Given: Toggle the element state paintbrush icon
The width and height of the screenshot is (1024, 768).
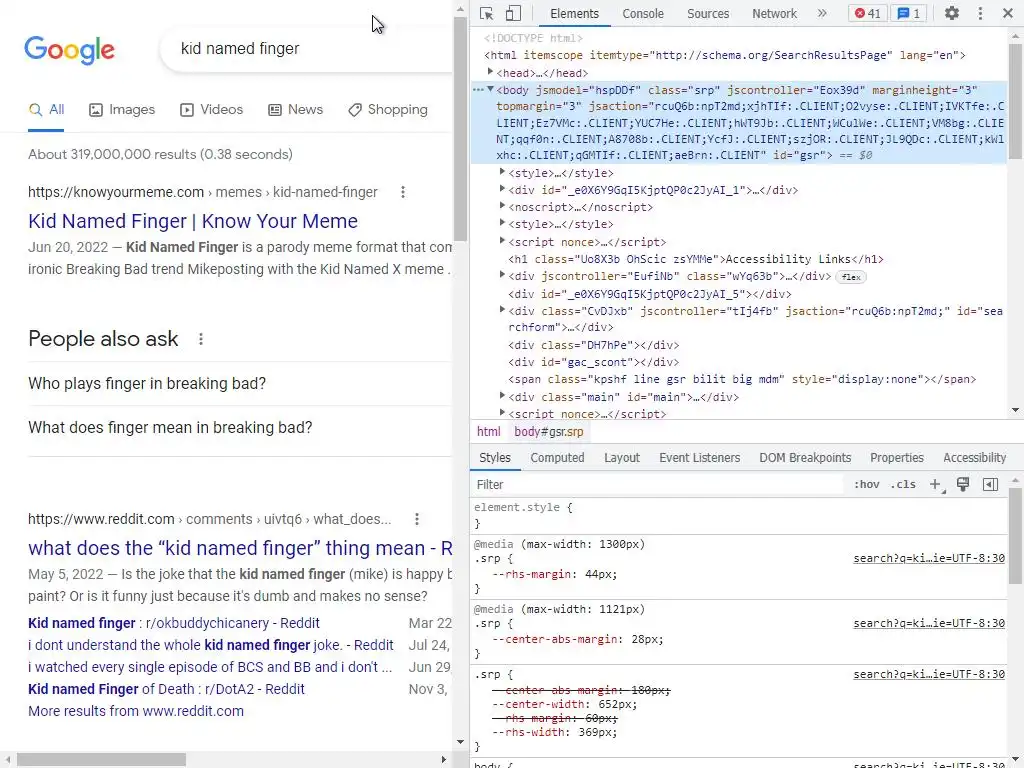Looking at the screenshot, I should tap(963, 485).
